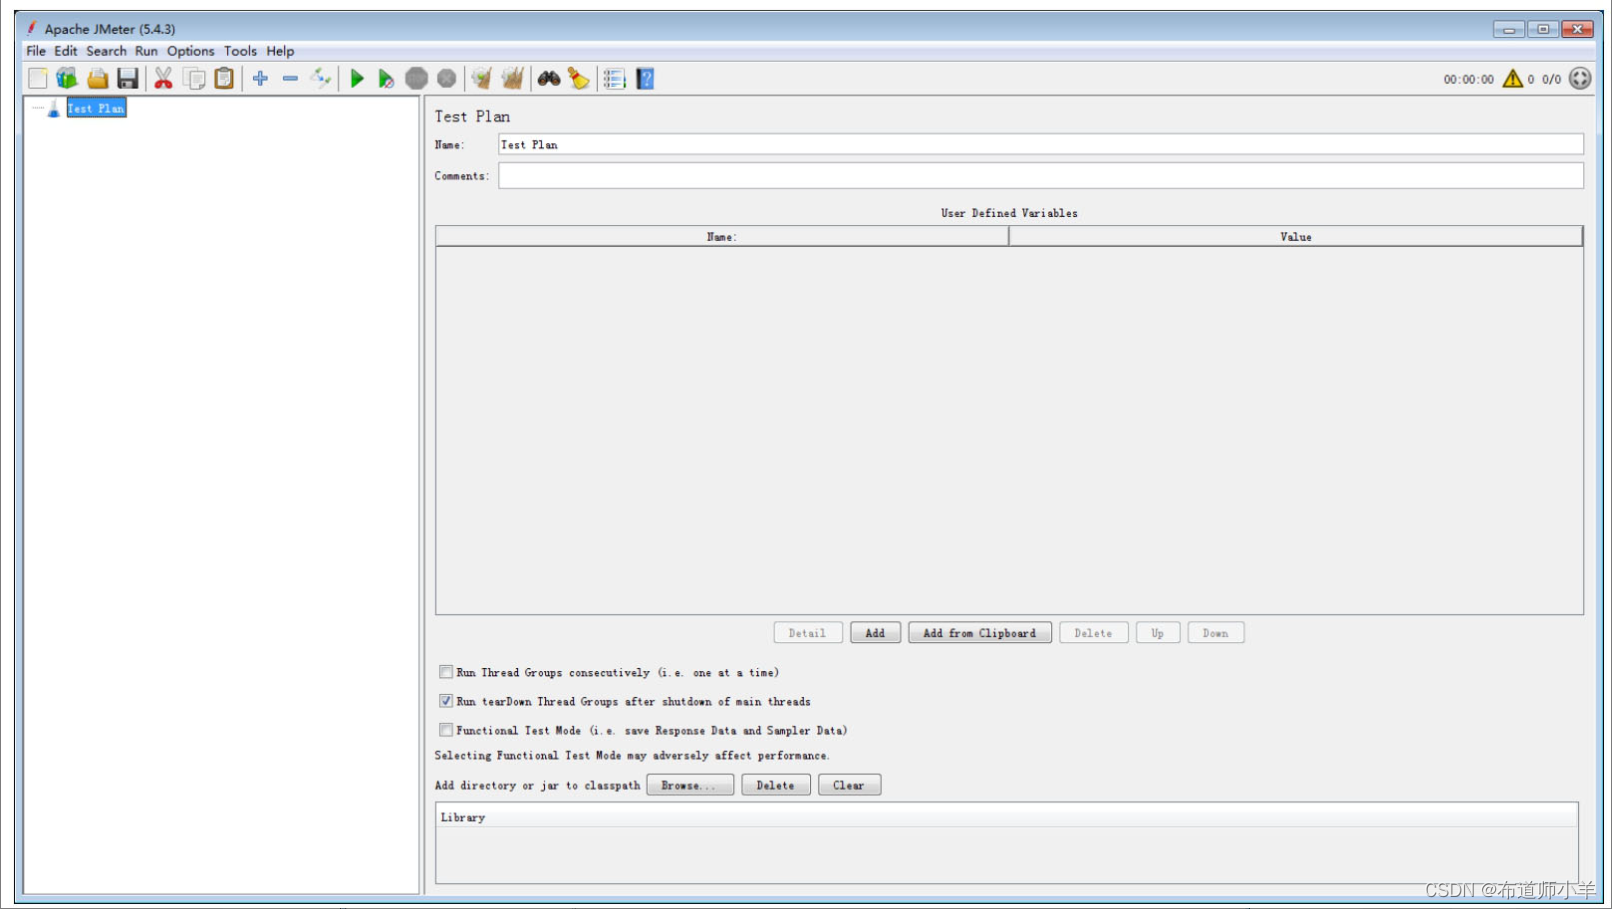The image size is (1612, 909).
Task: Select Test Plan node in tree
Action: [96, 108]
